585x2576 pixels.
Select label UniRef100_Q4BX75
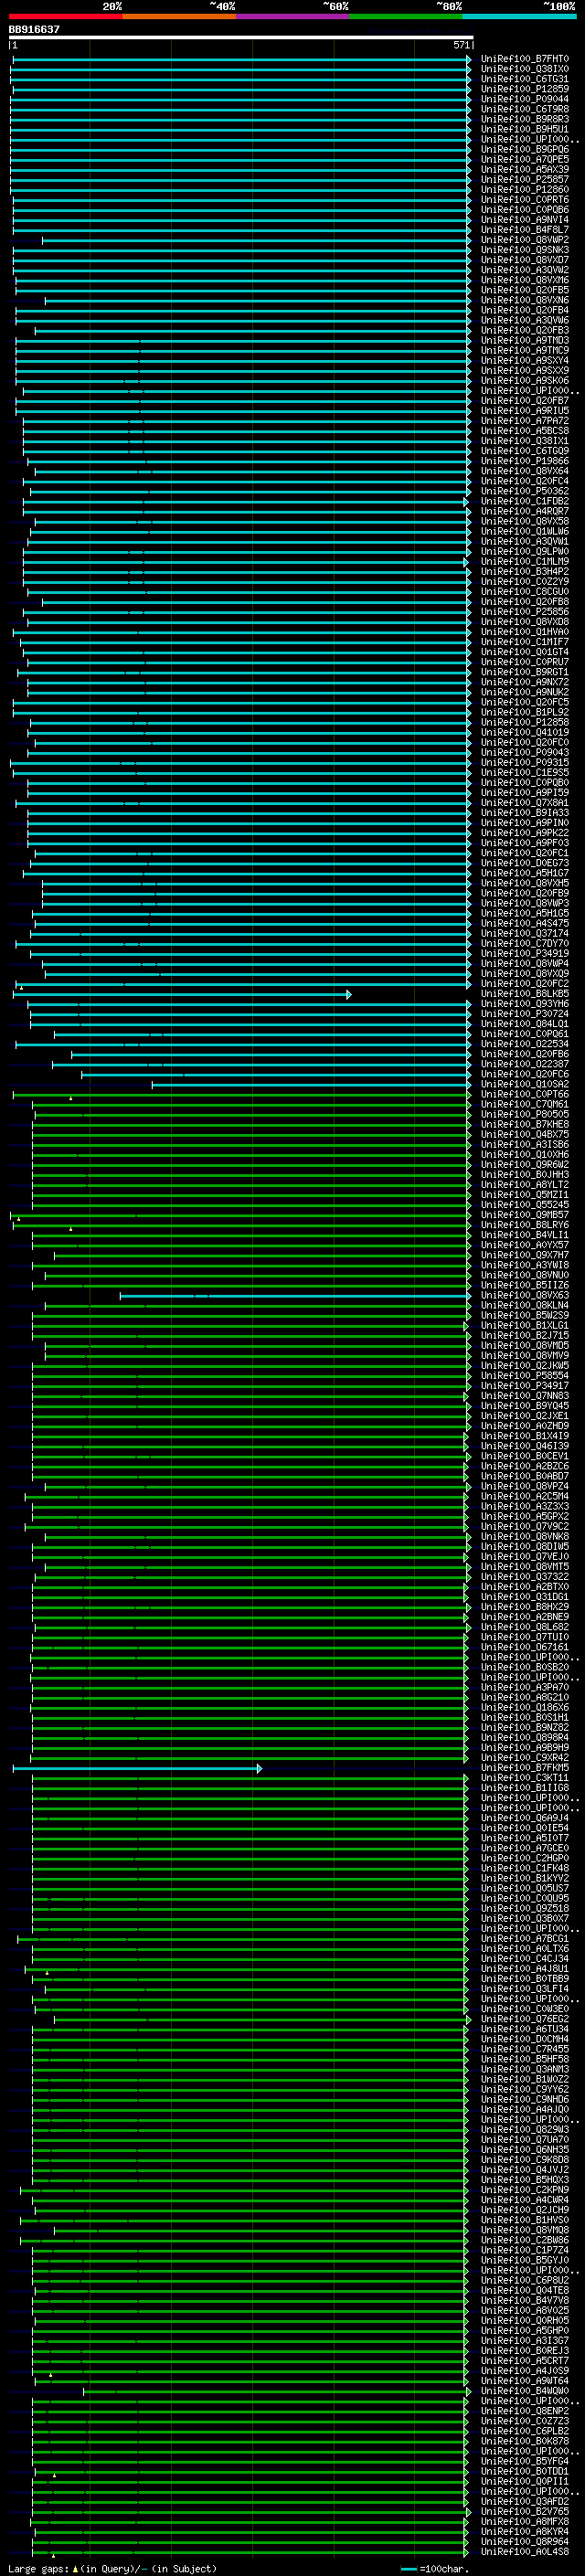point(524,1135)
